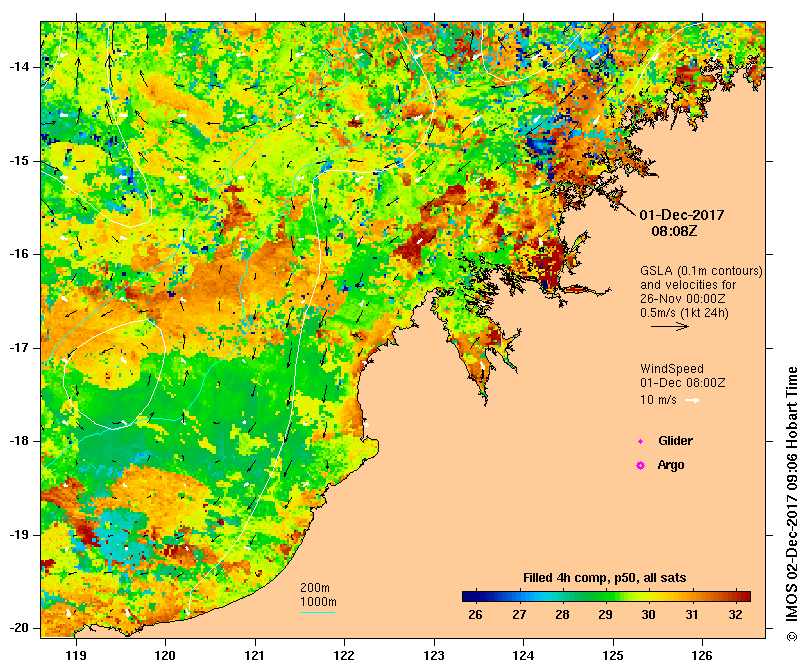Click the latitude axis label '-15'
Screen dimensions: 809x672
(19, 161)
